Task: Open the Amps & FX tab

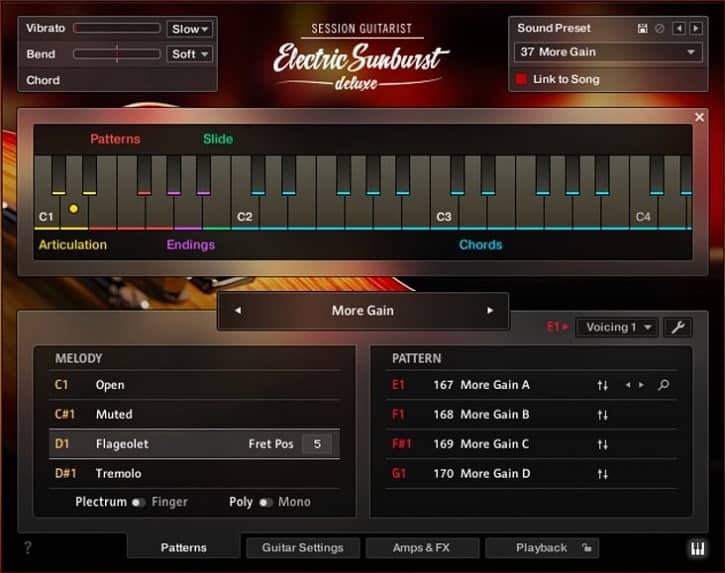Action: pyautogui.click(x=421, y=548)
